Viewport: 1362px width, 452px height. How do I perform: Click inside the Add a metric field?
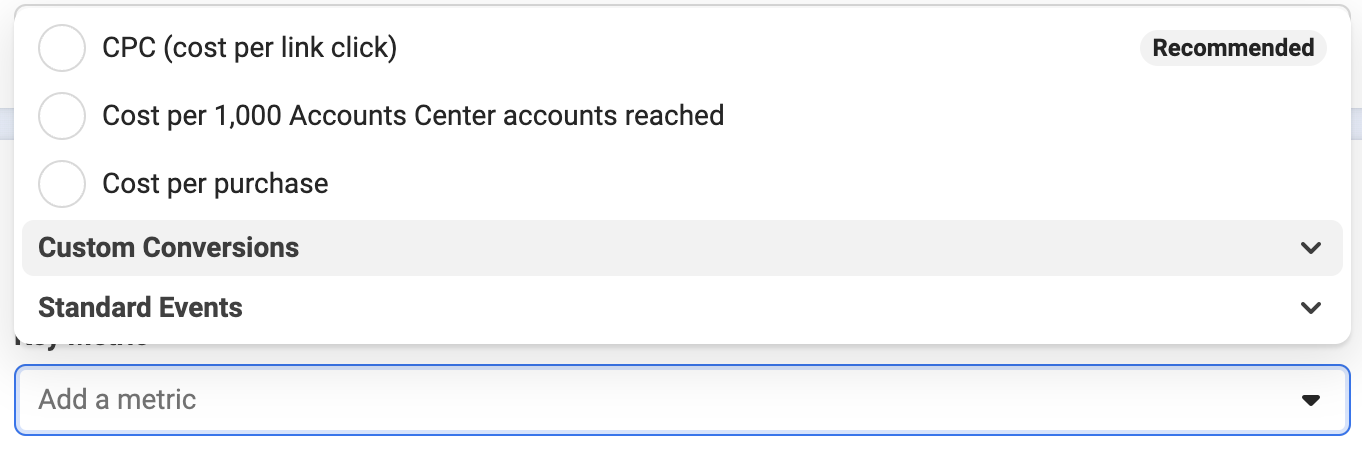pyautogui.click(x=681, y=400)
